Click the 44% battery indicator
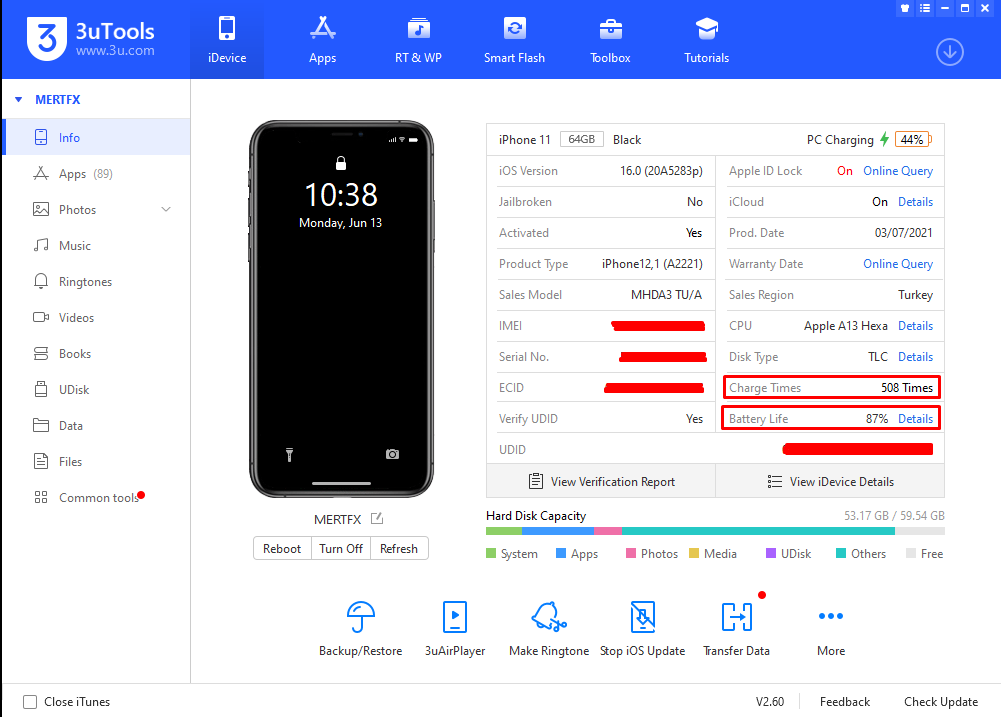The width and height of the screenshot is (1001, 717). pyautogui.click(x=914, y=140)
